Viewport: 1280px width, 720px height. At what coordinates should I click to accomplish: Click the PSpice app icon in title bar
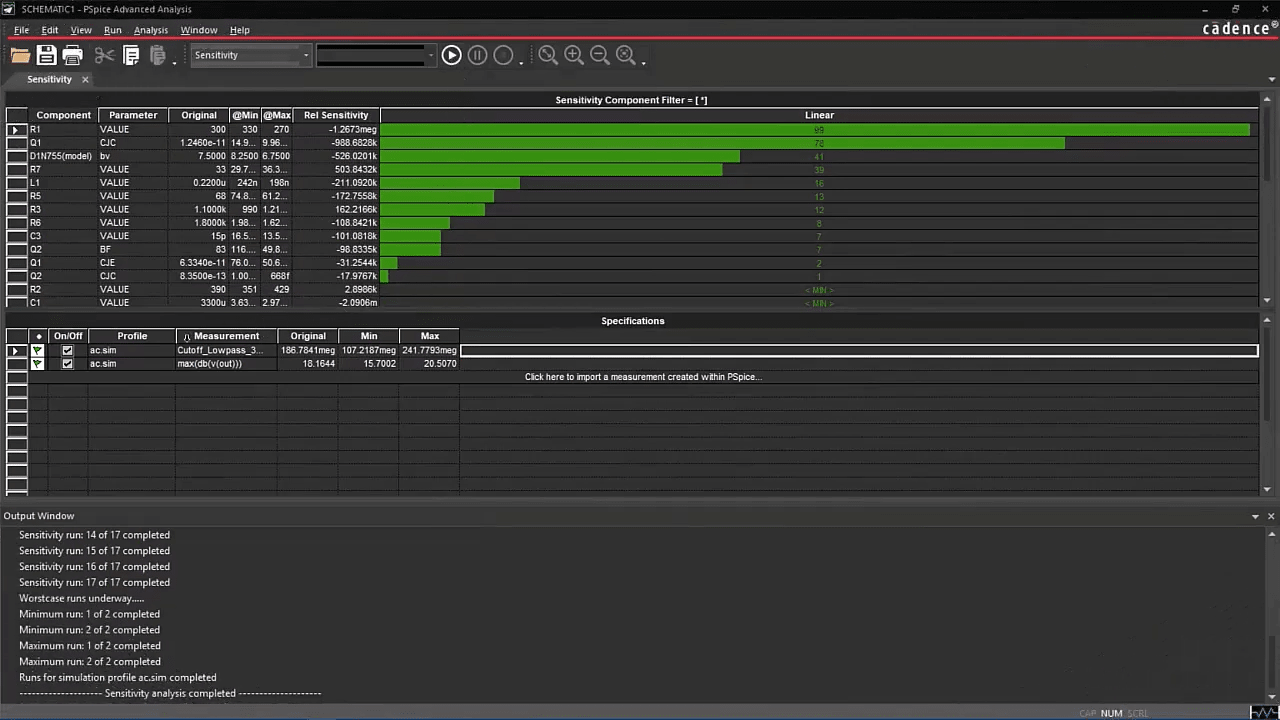9,9
